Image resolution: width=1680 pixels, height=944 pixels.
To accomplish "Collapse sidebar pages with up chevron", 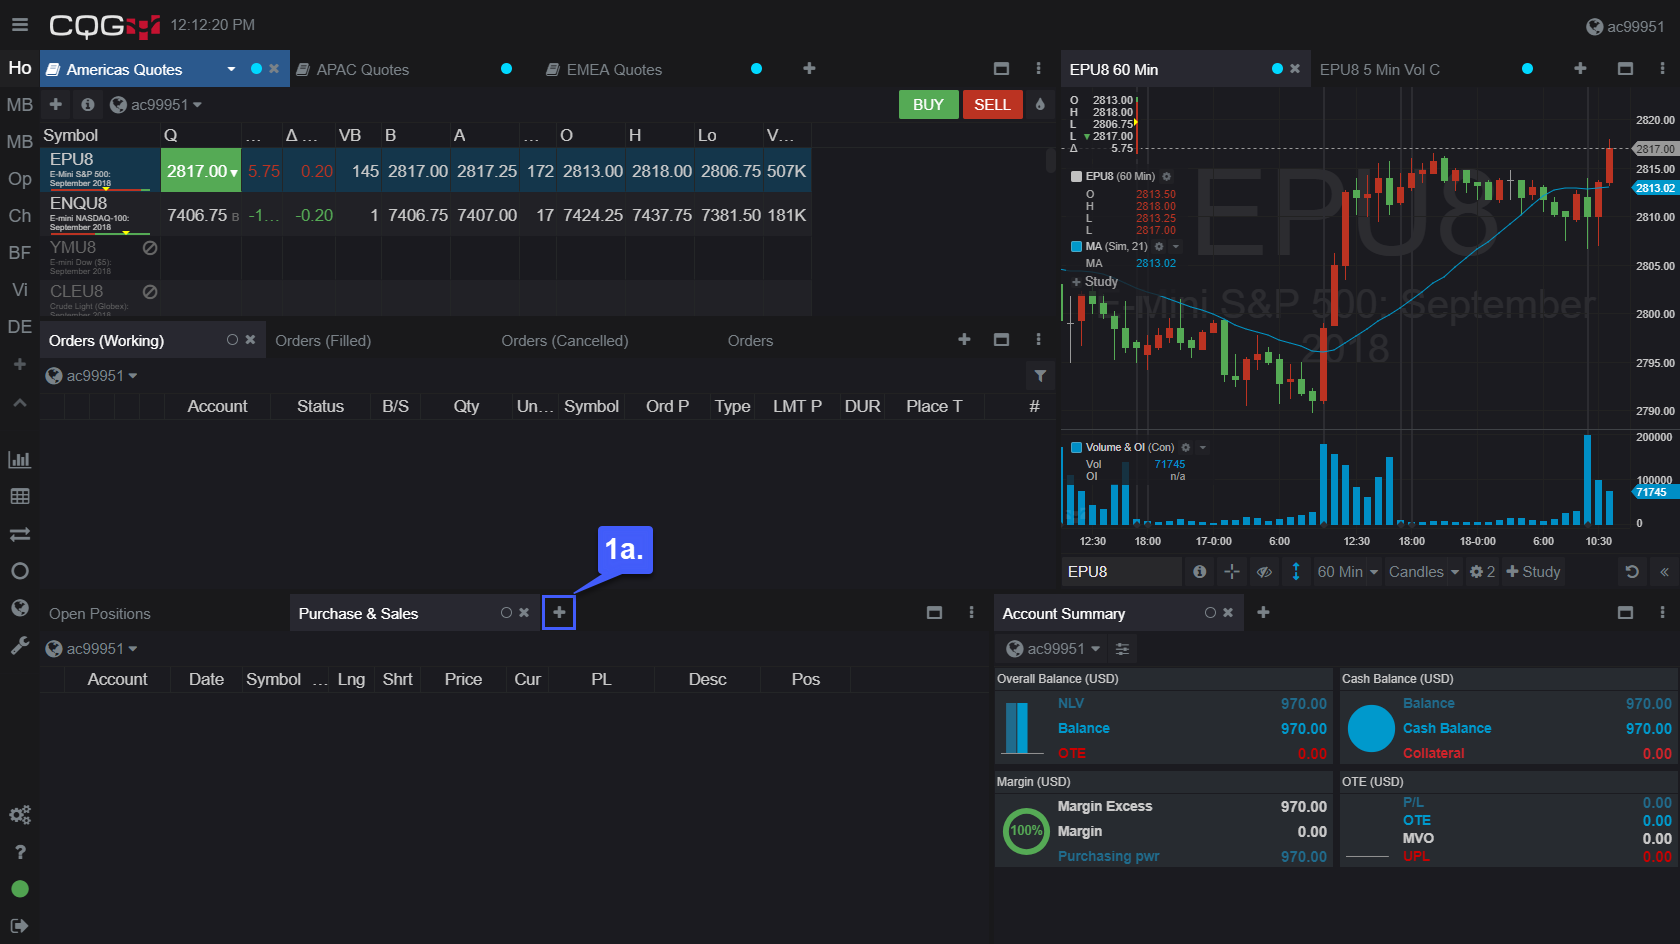I will pyautogui.click(x=19, y=402).
